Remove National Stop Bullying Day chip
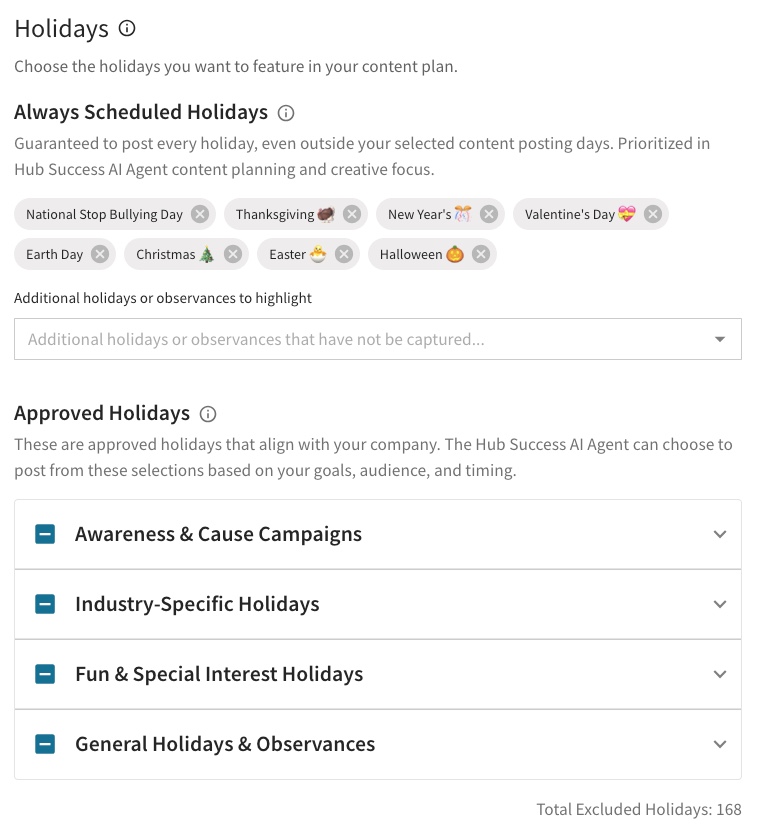 click(200, 214)
